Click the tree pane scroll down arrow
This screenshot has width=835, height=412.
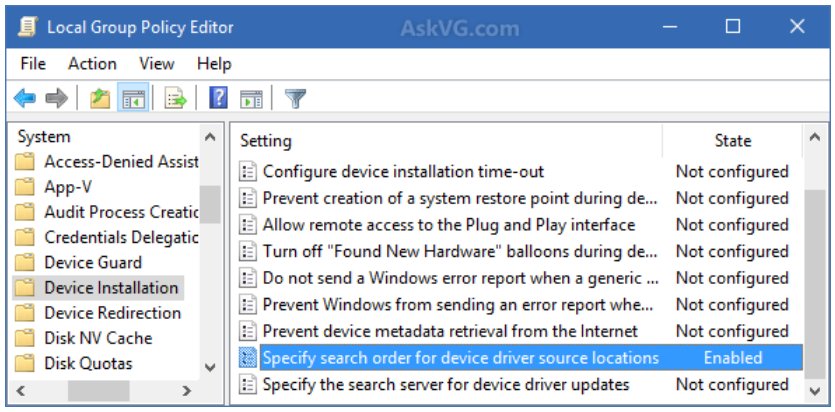(x=210, y=367)
